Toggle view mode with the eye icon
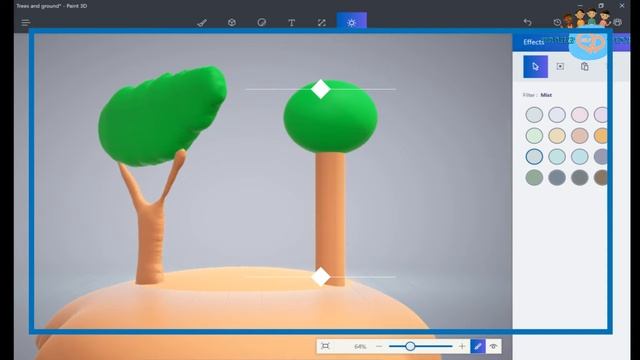Screen dimensions: 640x360 point(493,347)
